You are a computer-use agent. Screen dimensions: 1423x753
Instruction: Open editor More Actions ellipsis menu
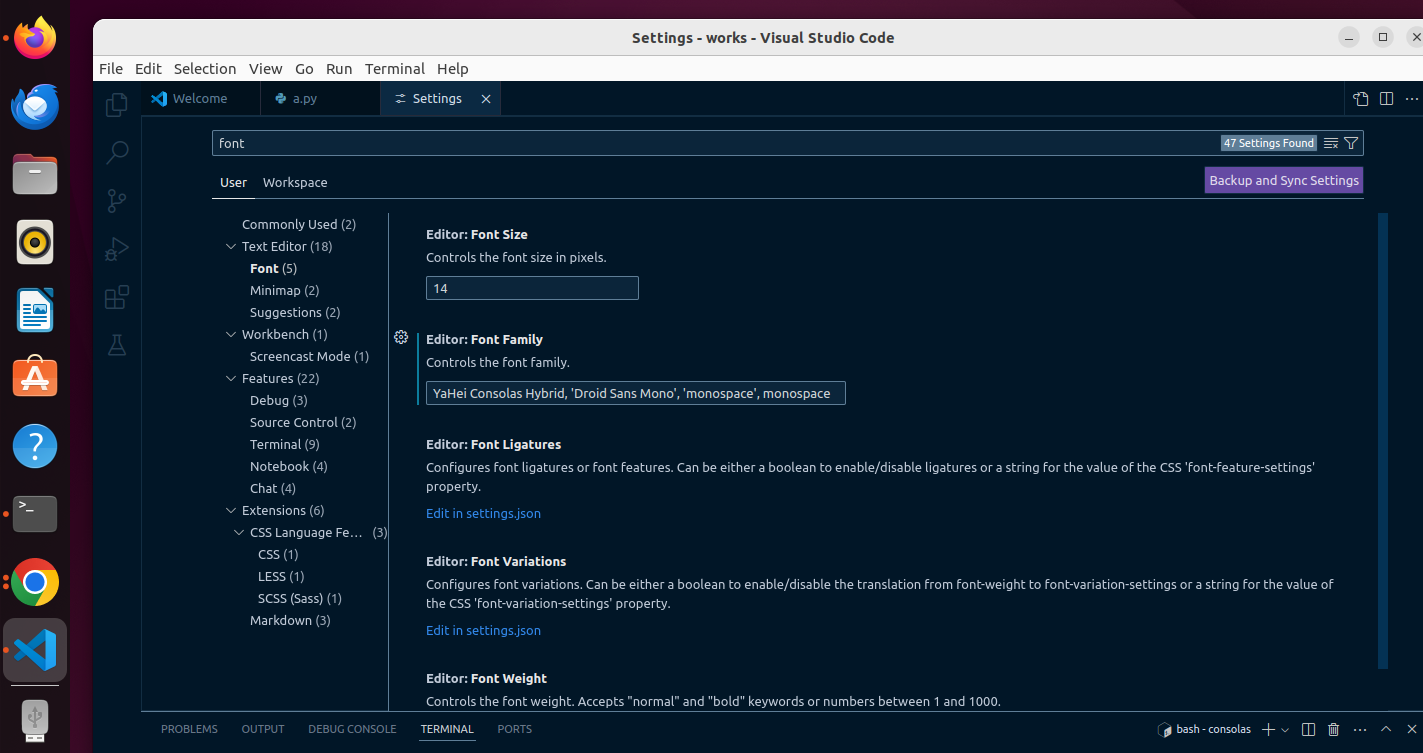point(1412,99)
